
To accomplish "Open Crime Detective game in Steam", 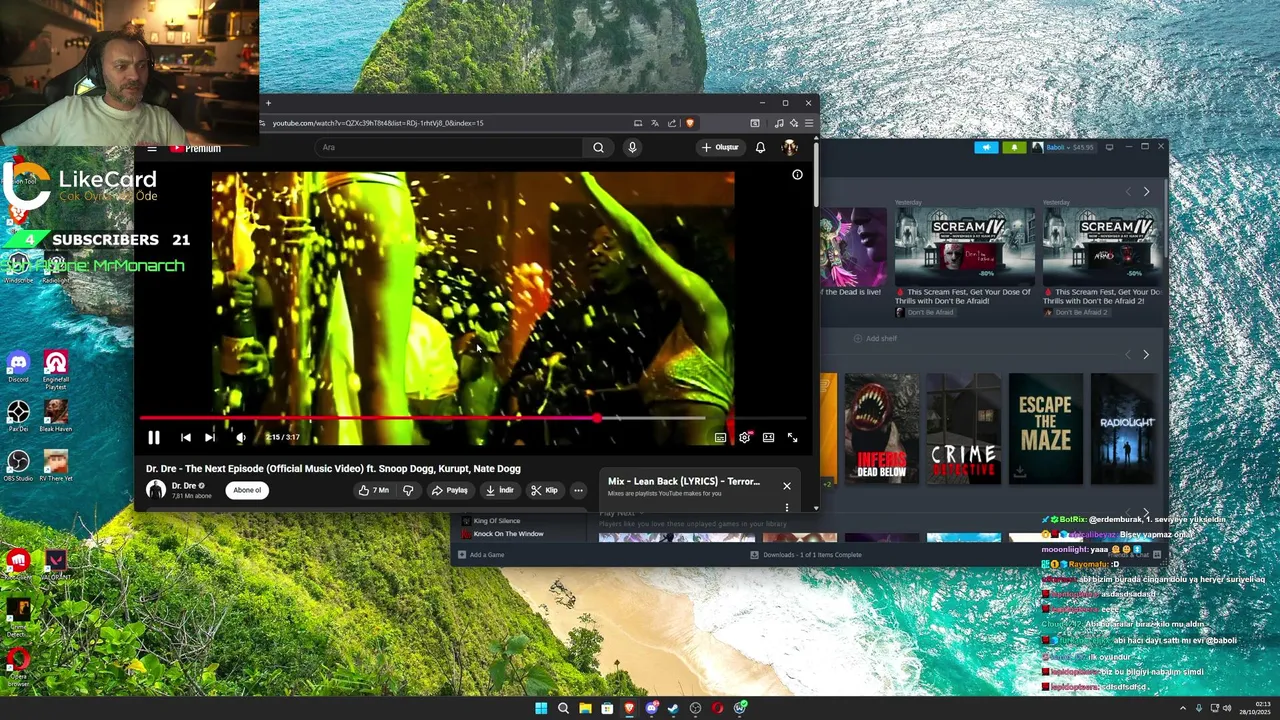I will click(963, 429).
